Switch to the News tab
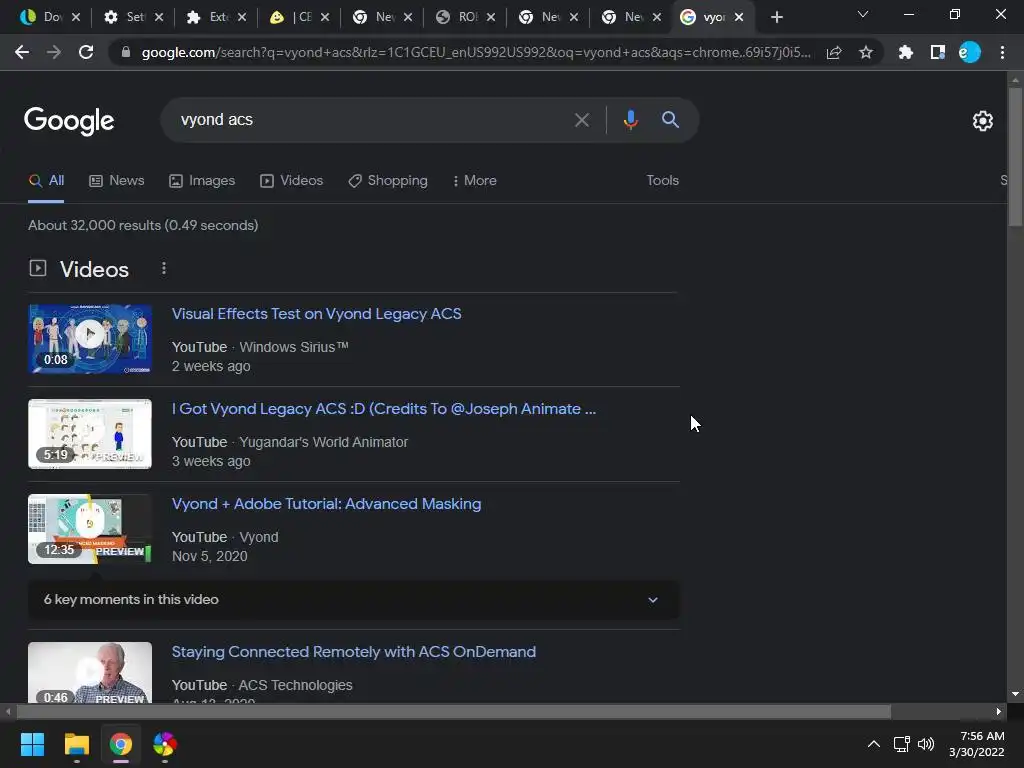The width and height of the screenshot is (1024, 768). tap(117, 181)
